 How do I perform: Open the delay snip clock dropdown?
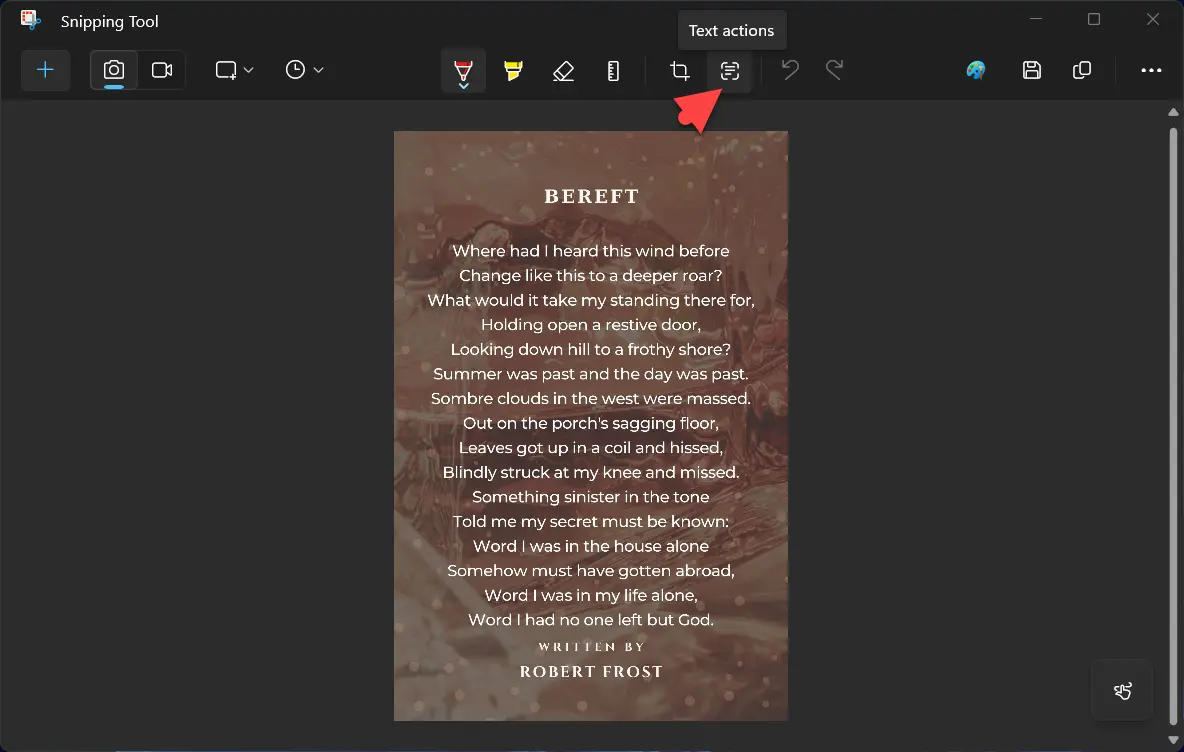point(304,70)
